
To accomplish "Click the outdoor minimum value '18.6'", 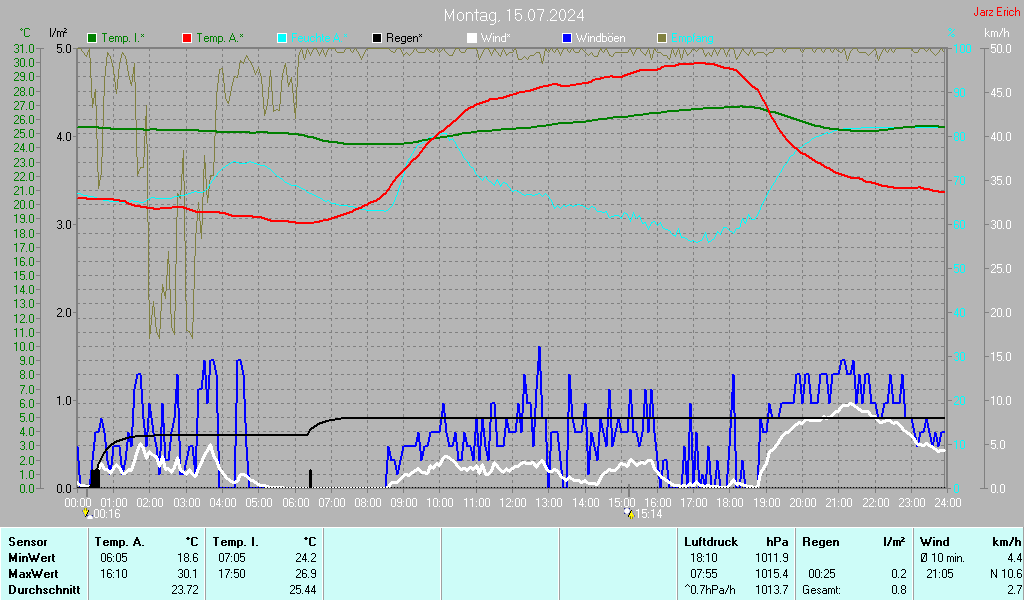I will (188, 558).
